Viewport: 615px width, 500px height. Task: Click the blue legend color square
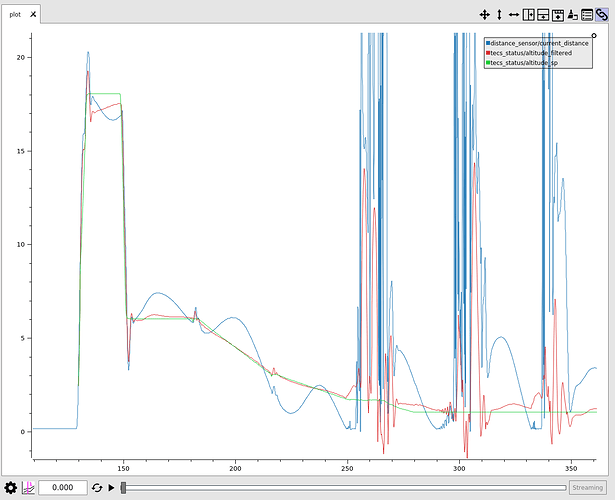click(488, 43)
